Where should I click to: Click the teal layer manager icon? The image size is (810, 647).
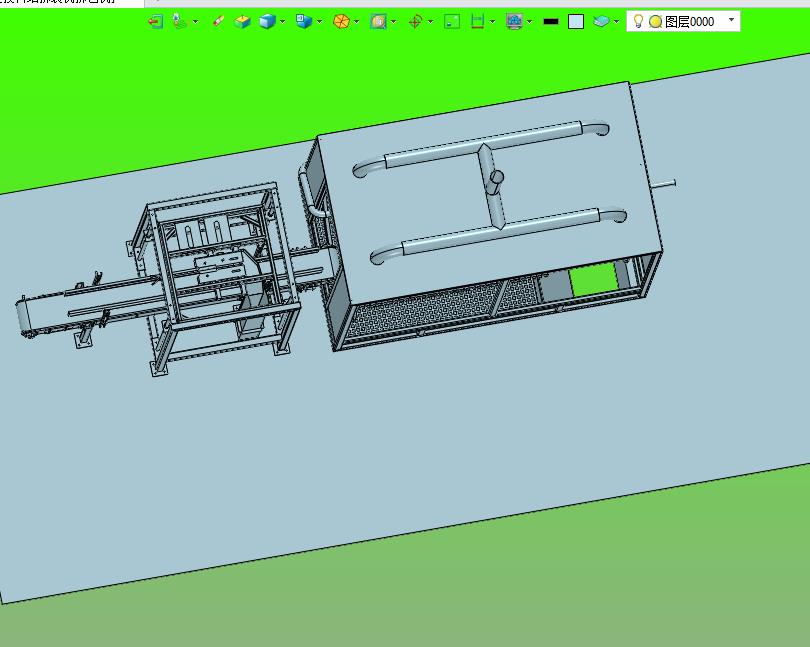(x=601, y=21)
